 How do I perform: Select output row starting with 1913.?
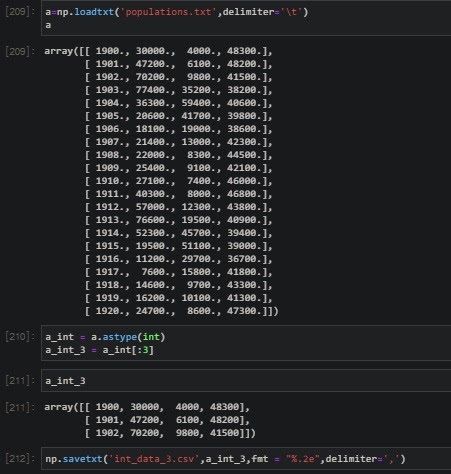coord(179,220)
